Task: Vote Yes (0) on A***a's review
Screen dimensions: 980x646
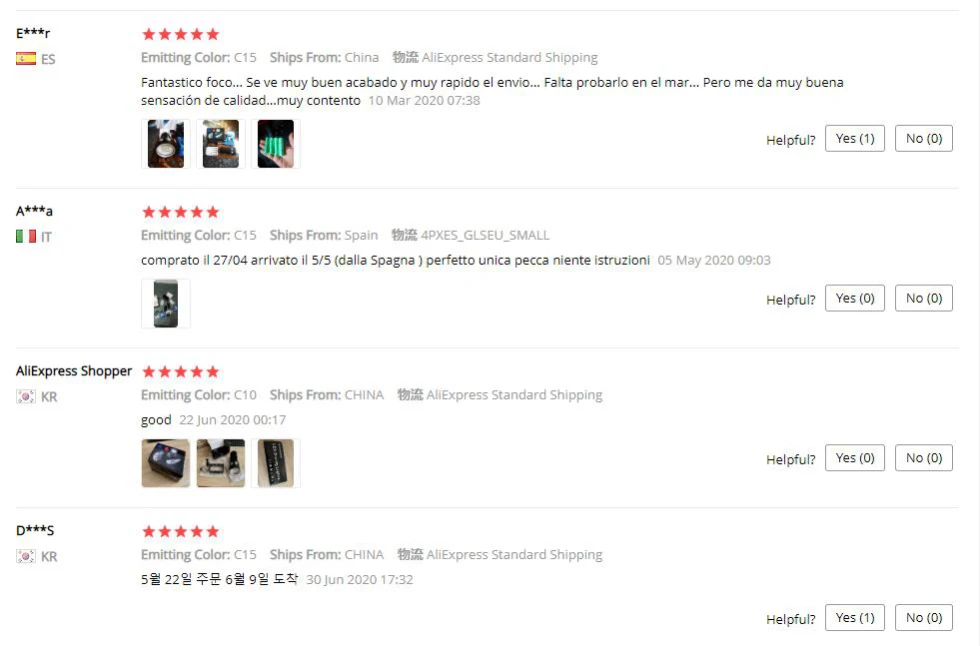Action: click(854, 299)
